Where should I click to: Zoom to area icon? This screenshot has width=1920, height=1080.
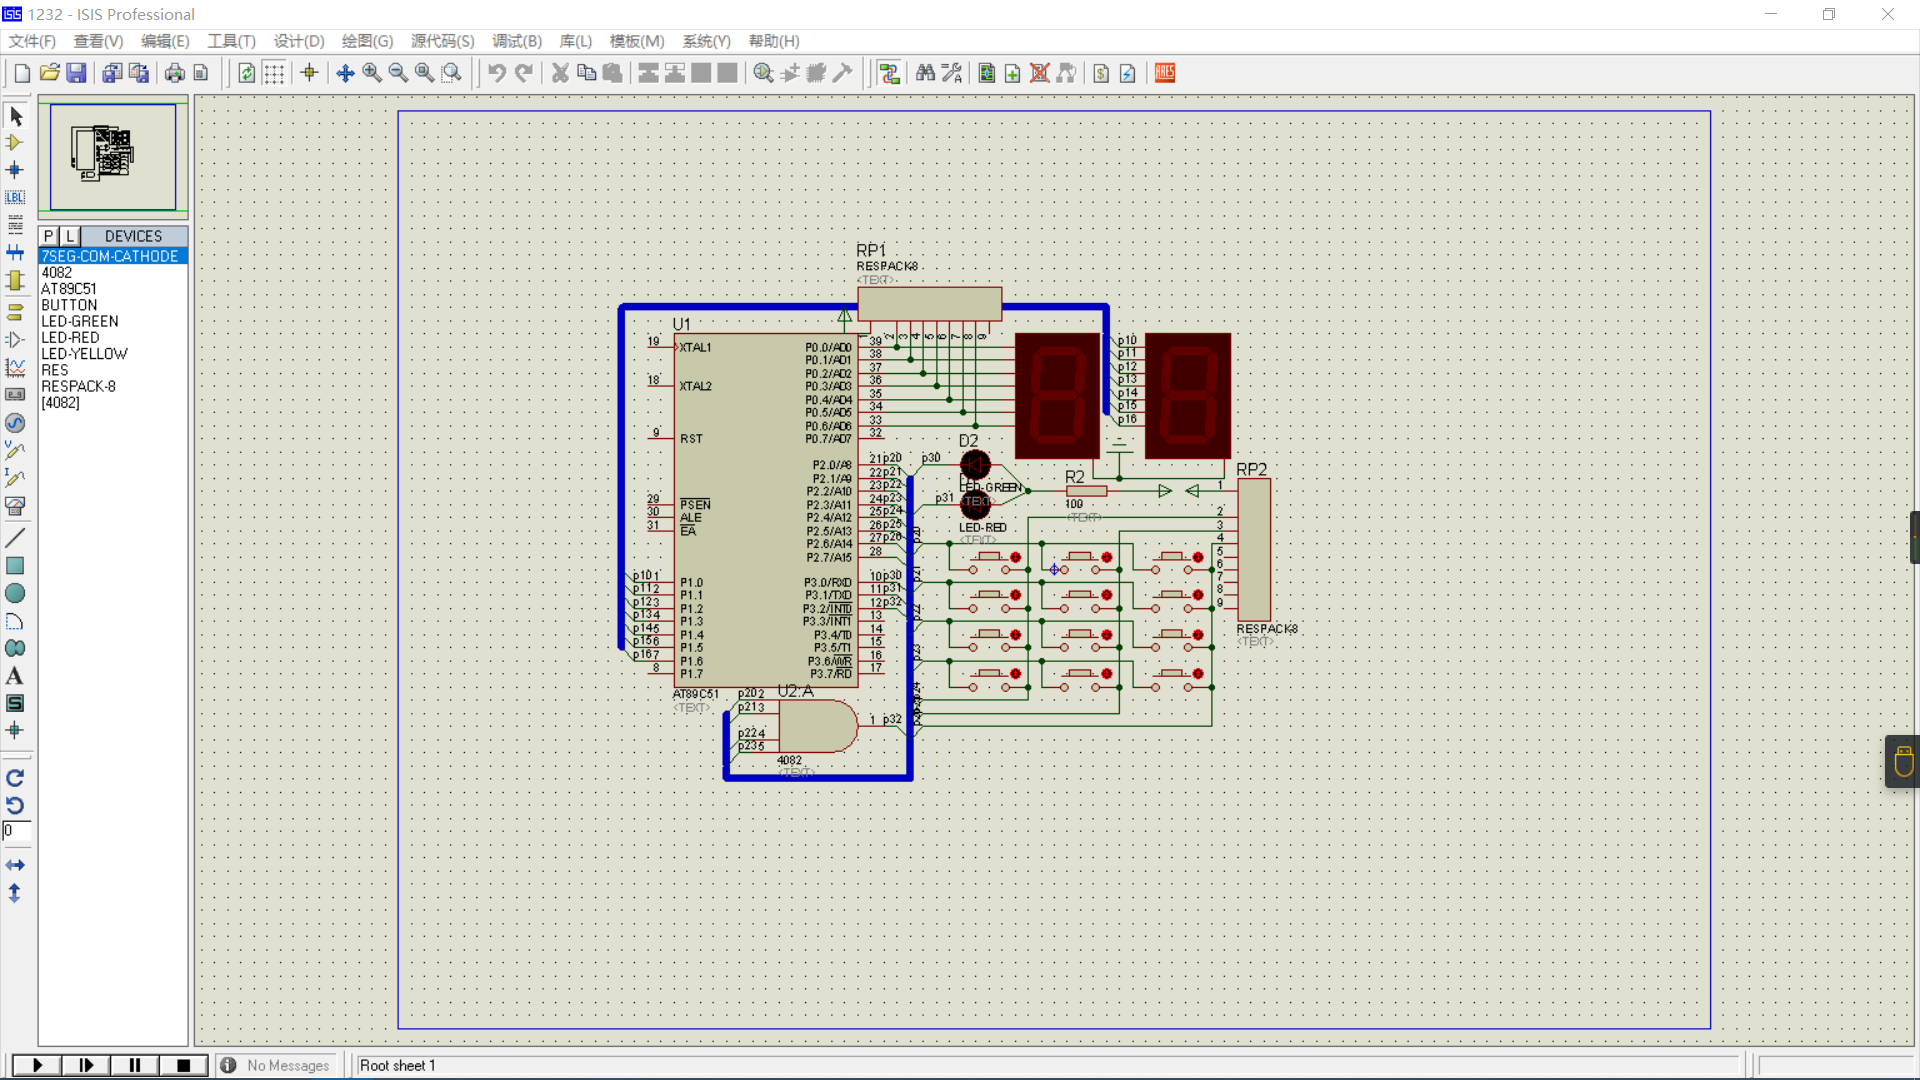452,73
